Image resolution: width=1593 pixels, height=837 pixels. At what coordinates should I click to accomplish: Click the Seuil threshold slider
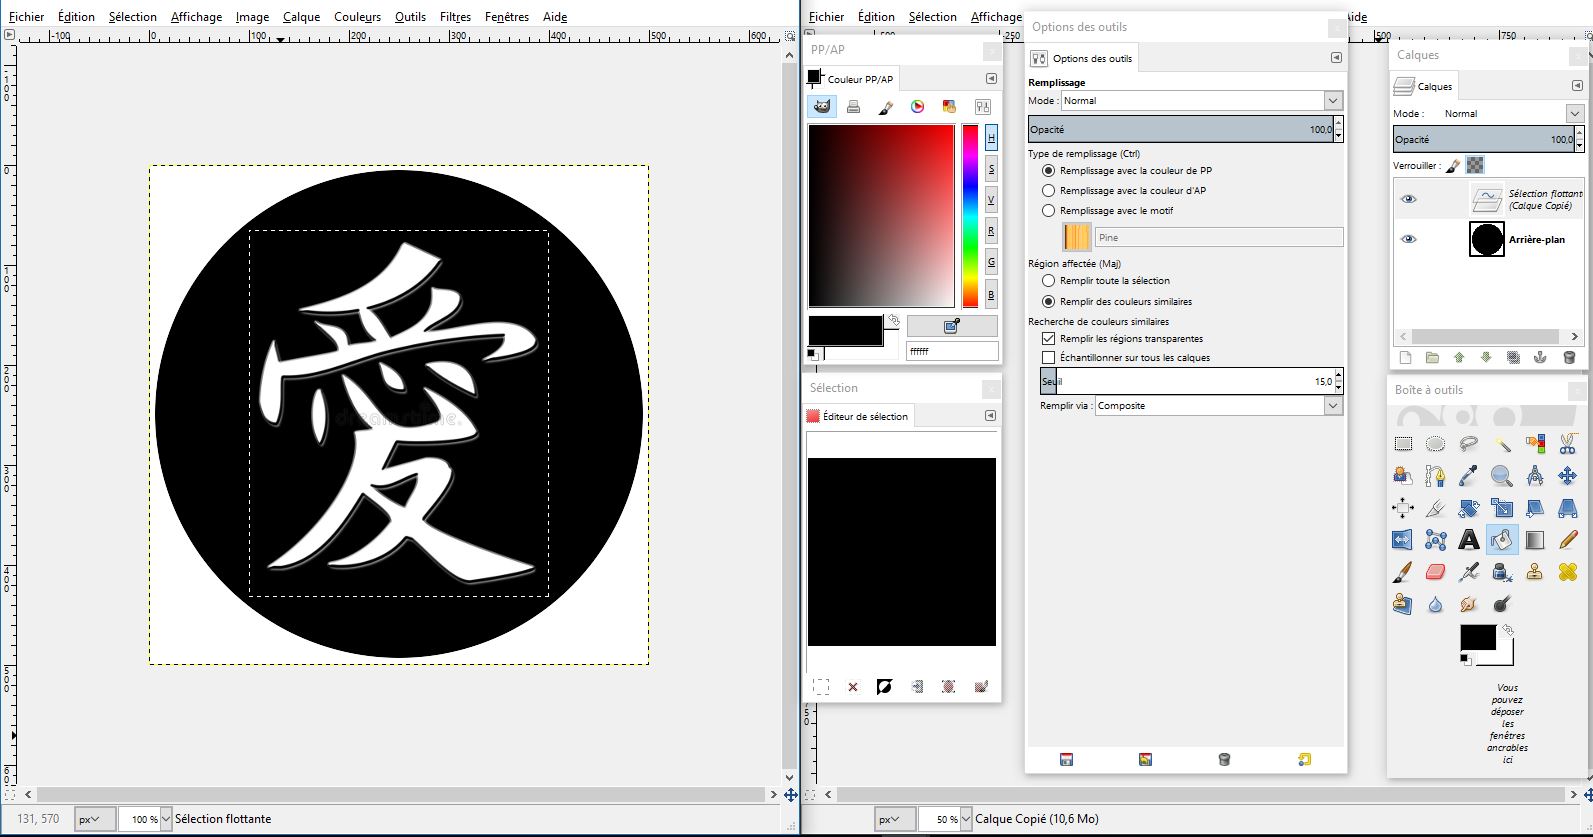pos(1187,381)
